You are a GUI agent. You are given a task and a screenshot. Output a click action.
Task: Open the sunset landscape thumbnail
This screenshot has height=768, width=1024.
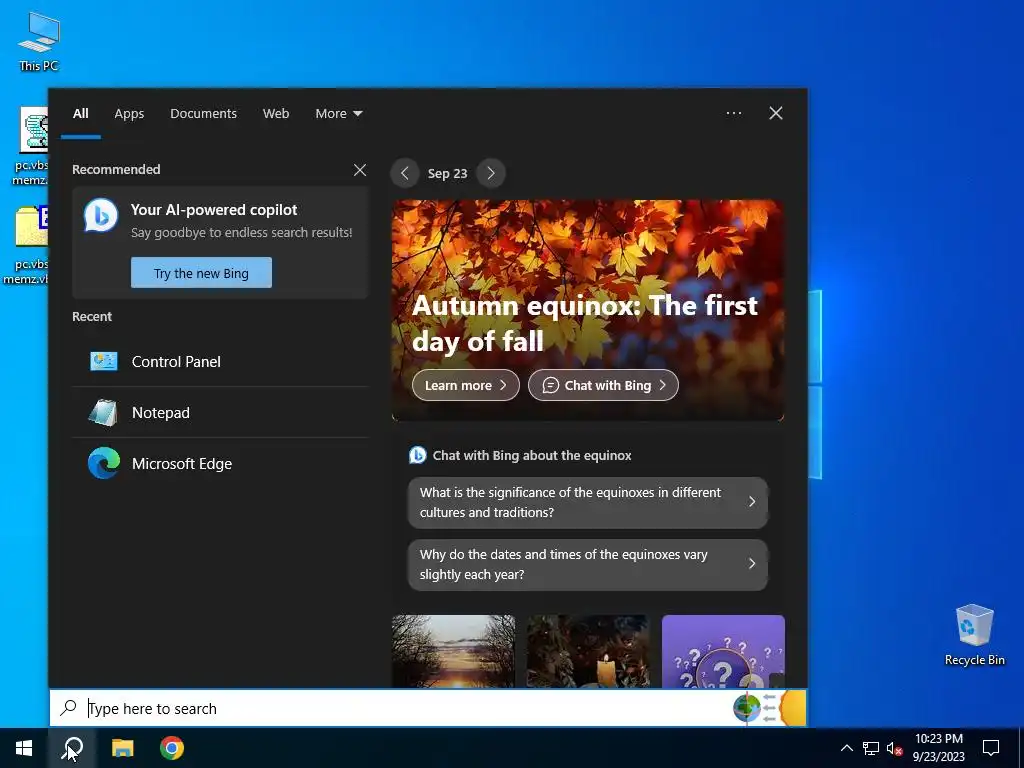(x=453, y=651)
